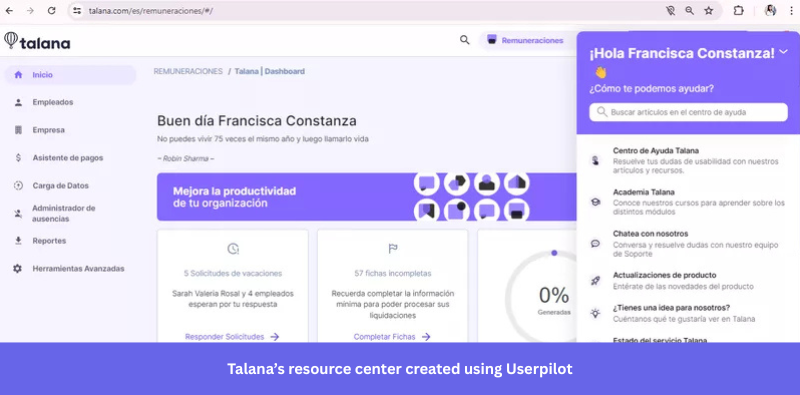
Task: Open the Chrome profile avatar
Action: click(770, 11)
